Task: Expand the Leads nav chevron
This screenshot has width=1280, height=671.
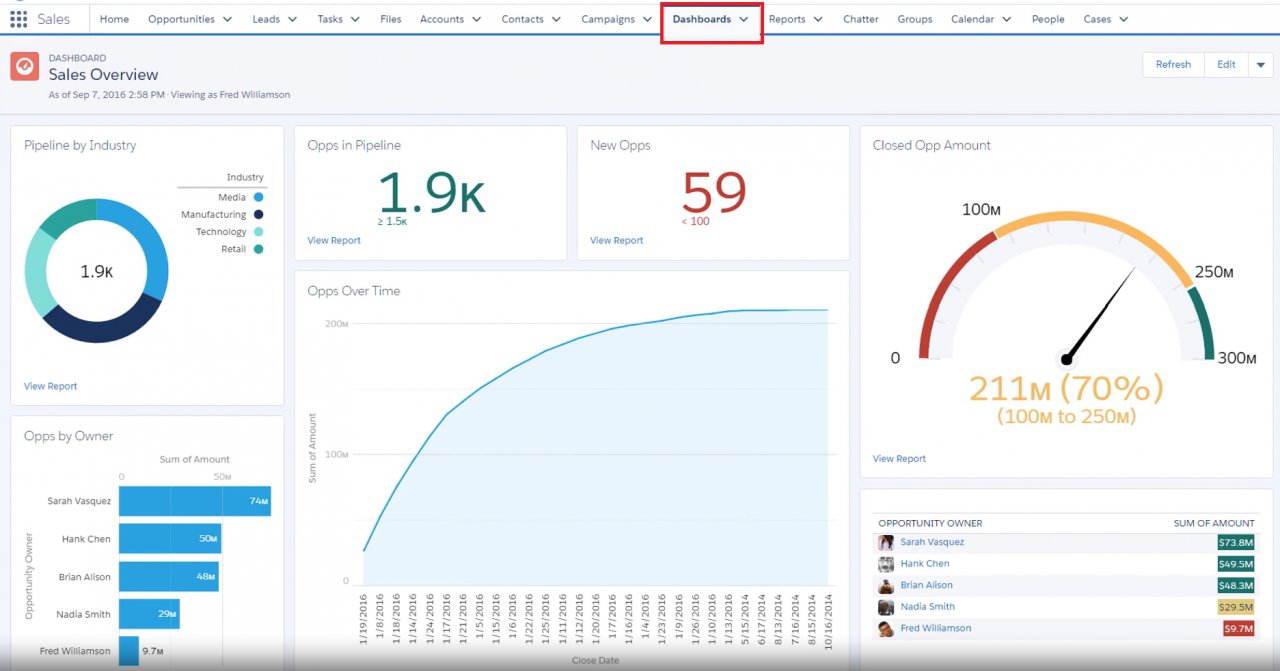Action: click(292, 18)
